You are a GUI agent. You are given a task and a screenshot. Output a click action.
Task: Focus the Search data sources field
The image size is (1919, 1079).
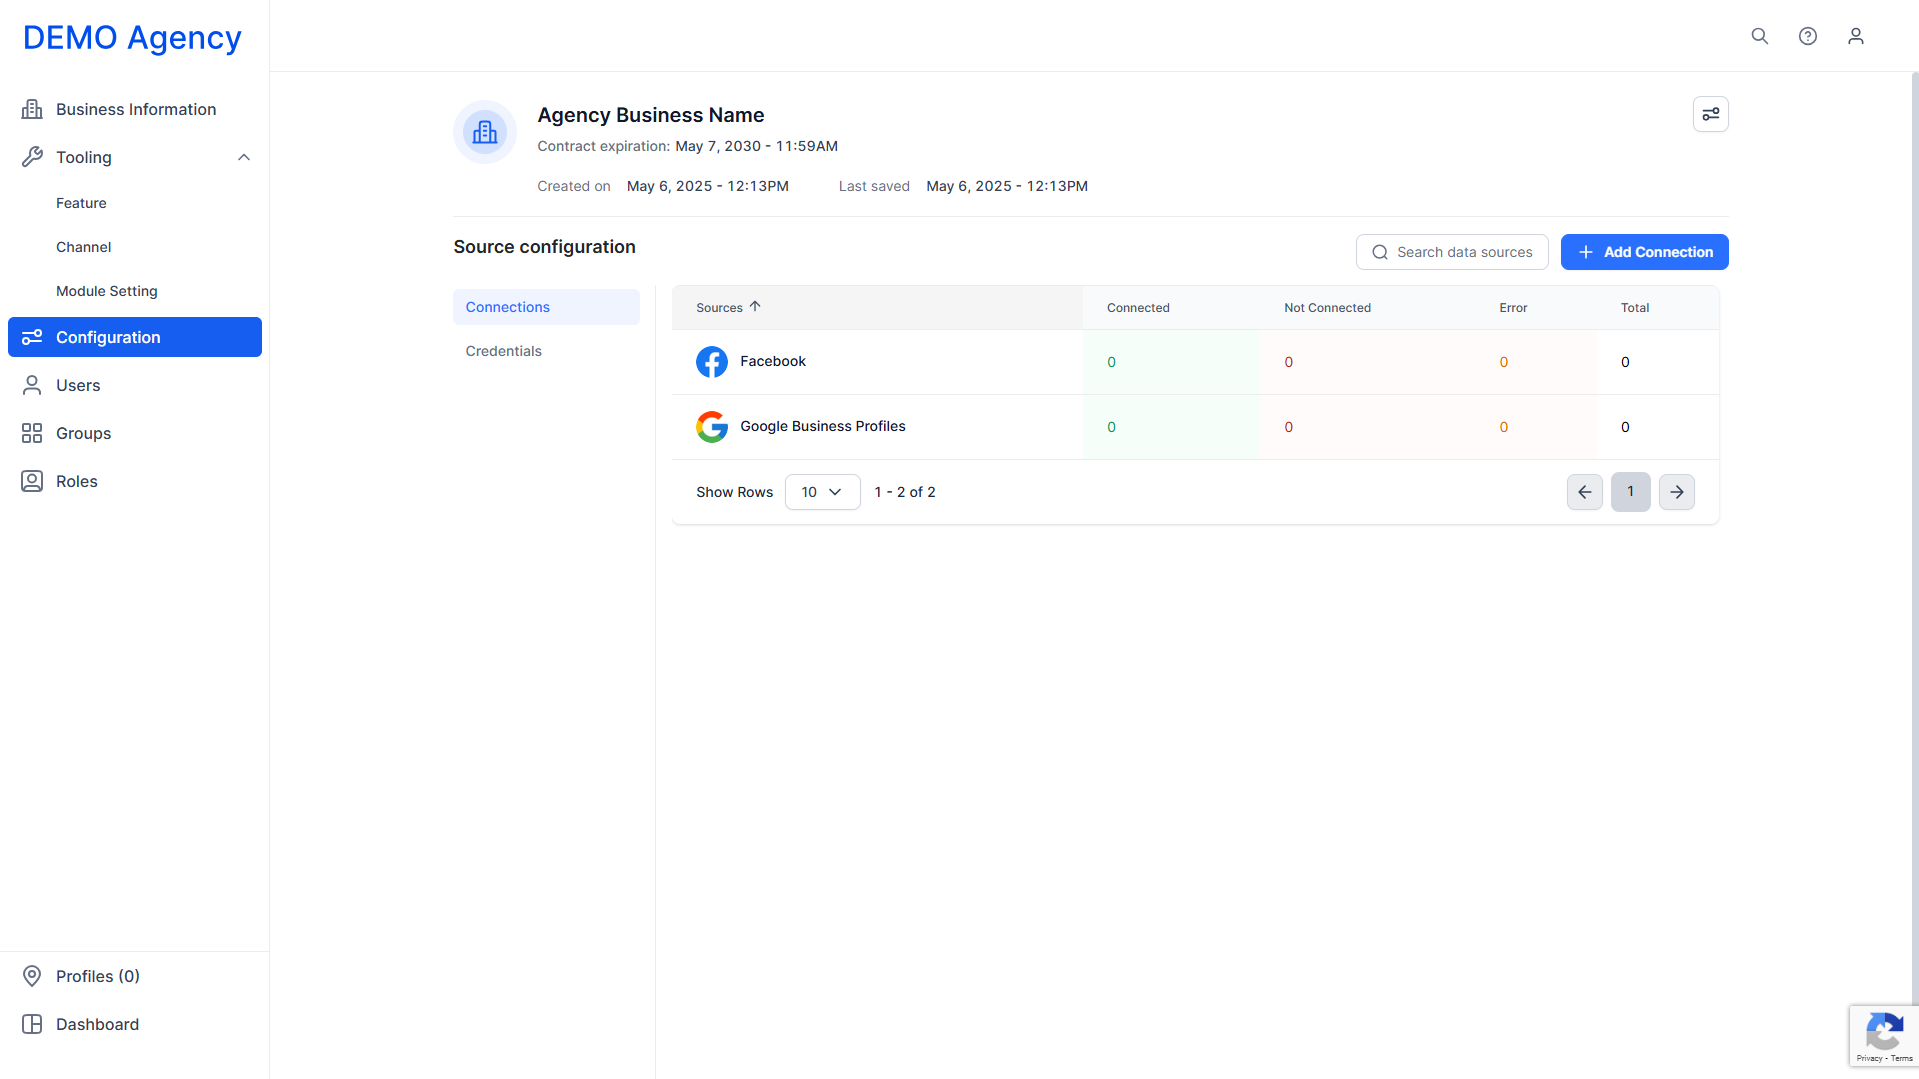click(1452, 252)
